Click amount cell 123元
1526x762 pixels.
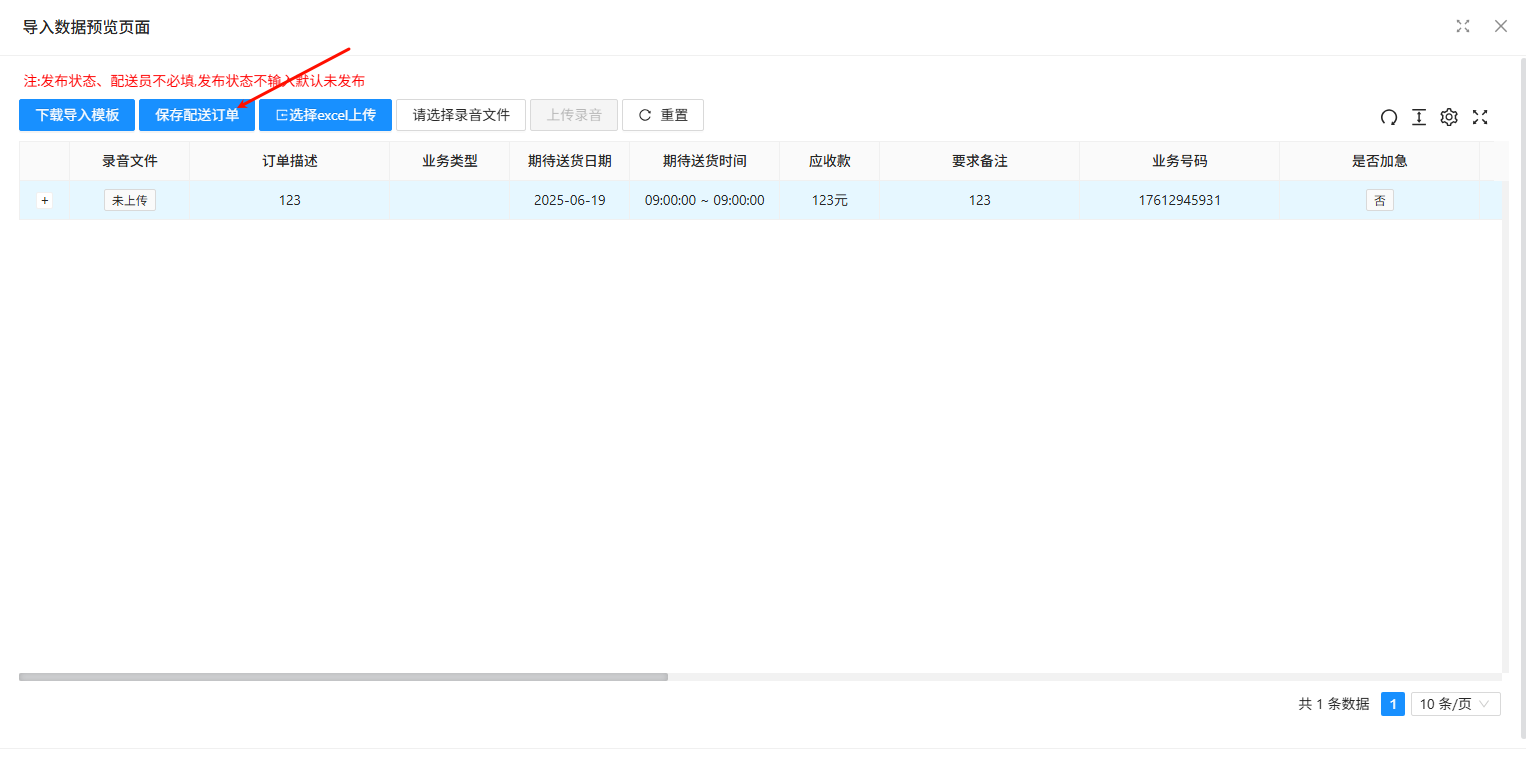pyautogui.click(x=830, y=200)
